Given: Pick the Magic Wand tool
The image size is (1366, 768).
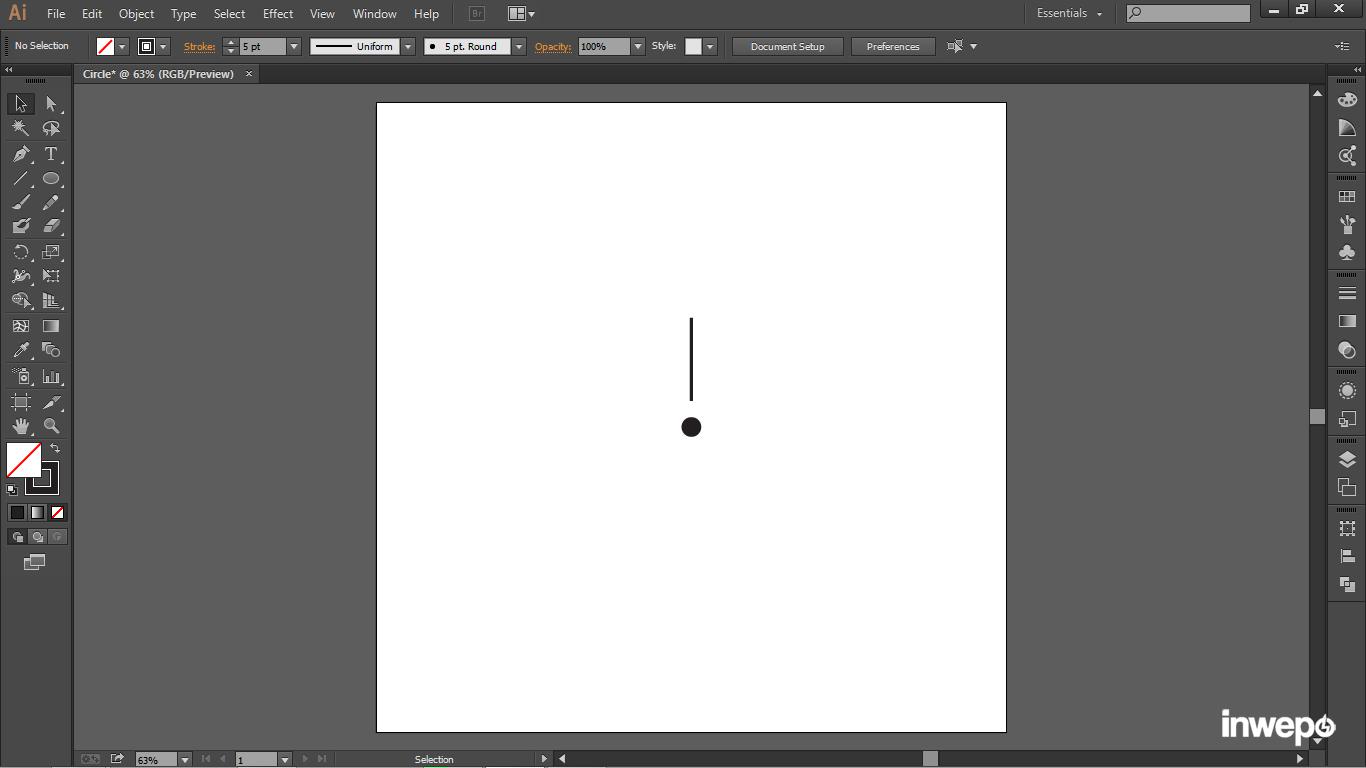Looking at the screenshot, I should tap(20, 129).
